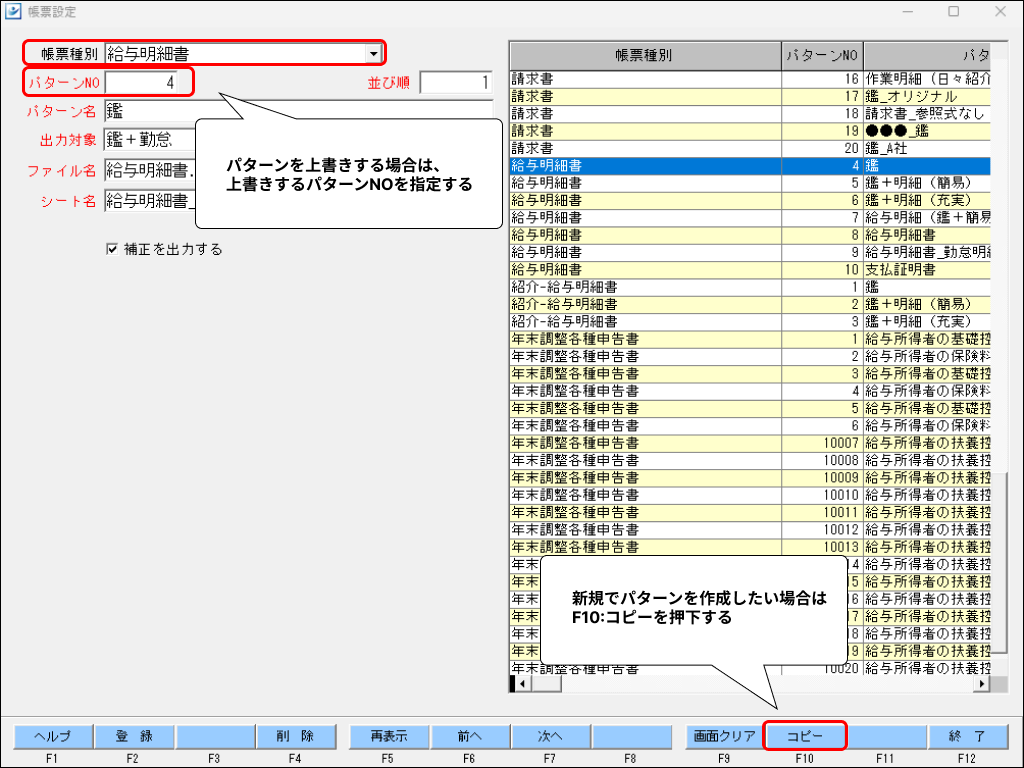This screenshot has height=768, width=1024.
Task: Click the 出力対象 field showing 鑑＋勤怠
Action: point(150,139)
